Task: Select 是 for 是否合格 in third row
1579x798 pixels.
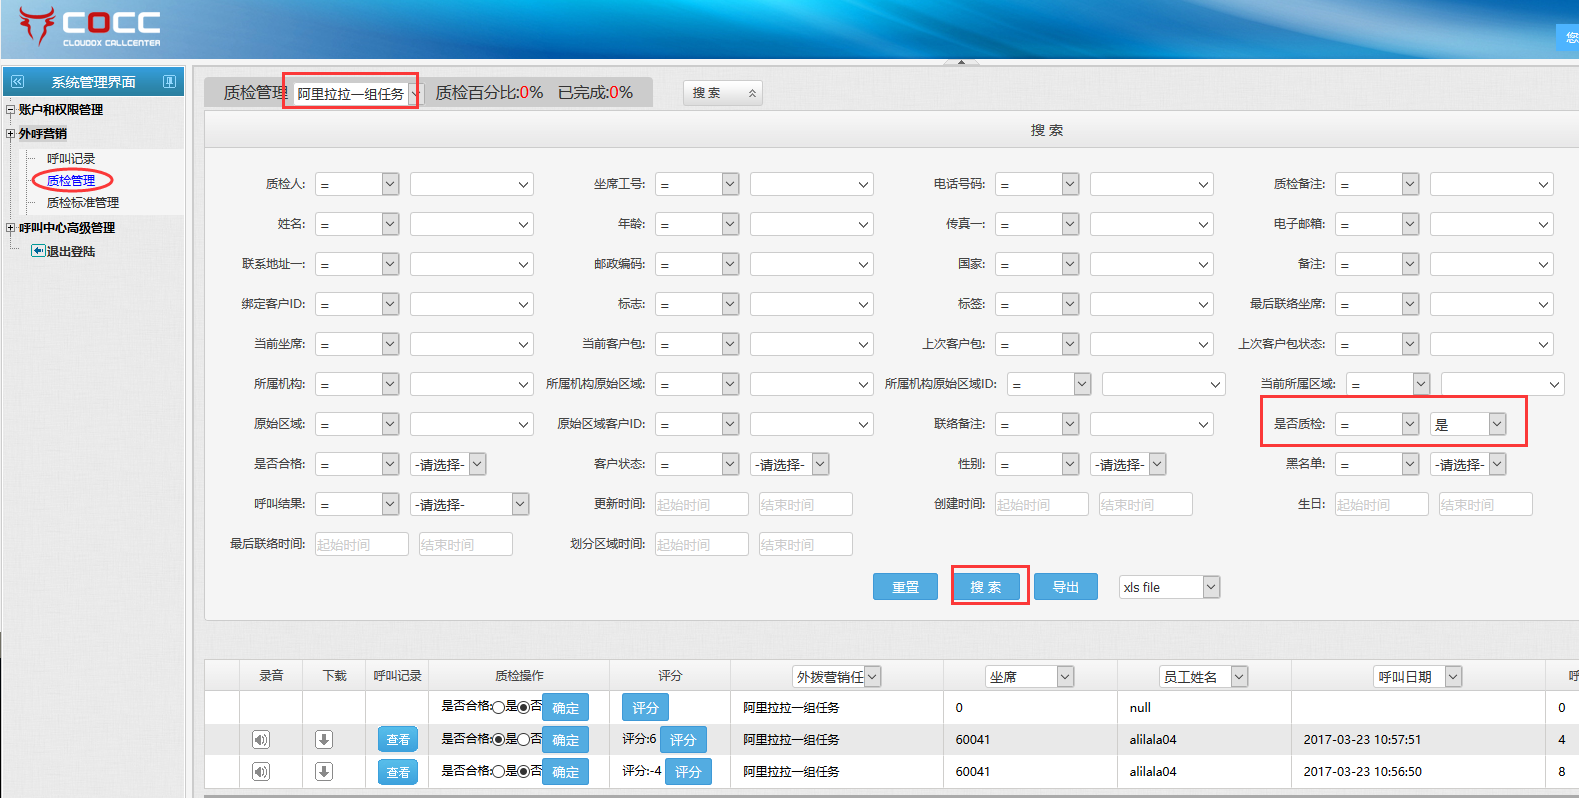Action: (499, 772)
